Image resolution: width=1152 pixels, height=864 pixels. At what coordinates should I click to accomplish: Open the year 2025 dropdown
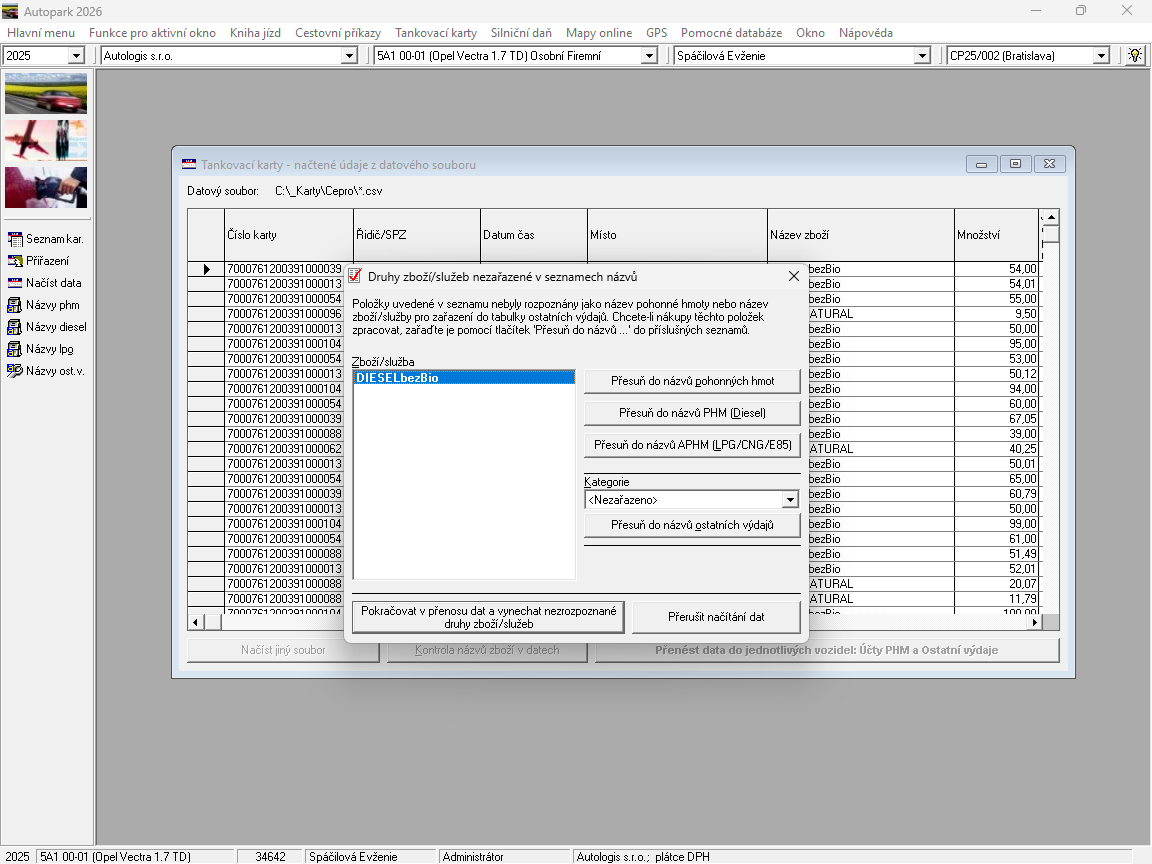tap(76, 56)
